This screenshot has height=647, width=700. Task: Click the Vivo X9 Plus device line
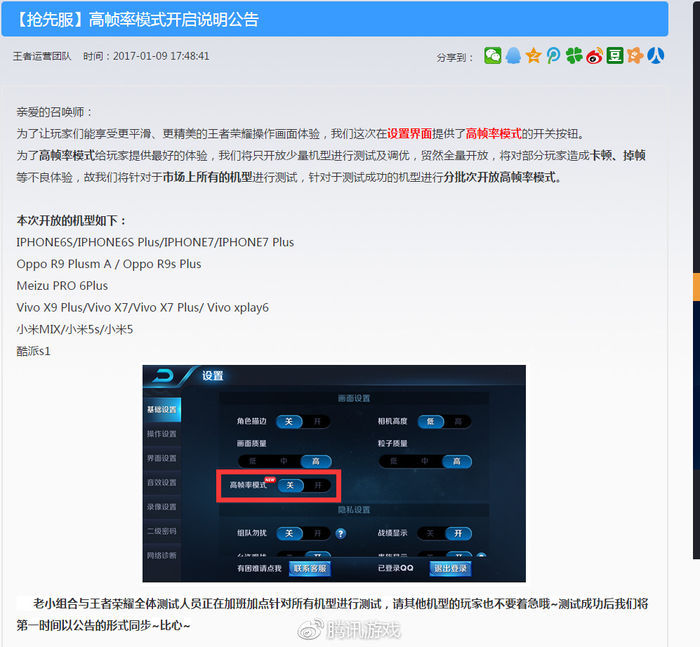click(x=142, y=308)
